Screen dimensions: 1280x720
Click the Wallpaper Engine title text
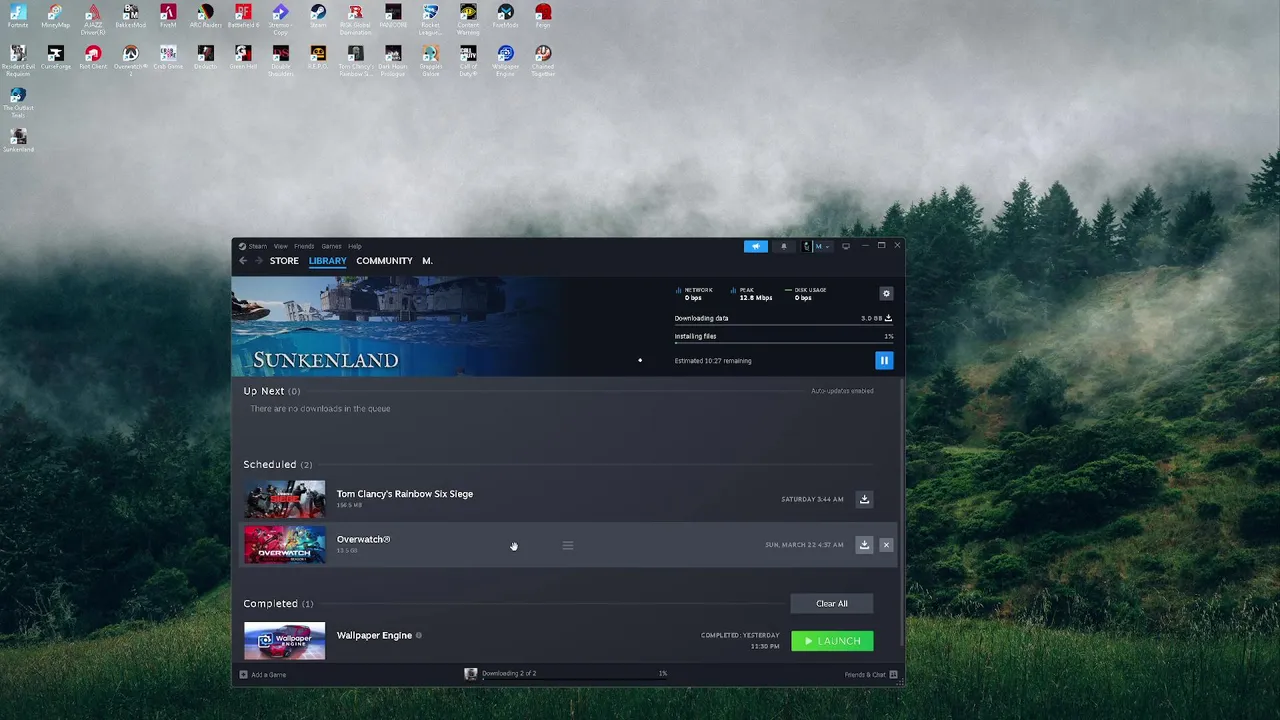(x=374, y=636)
